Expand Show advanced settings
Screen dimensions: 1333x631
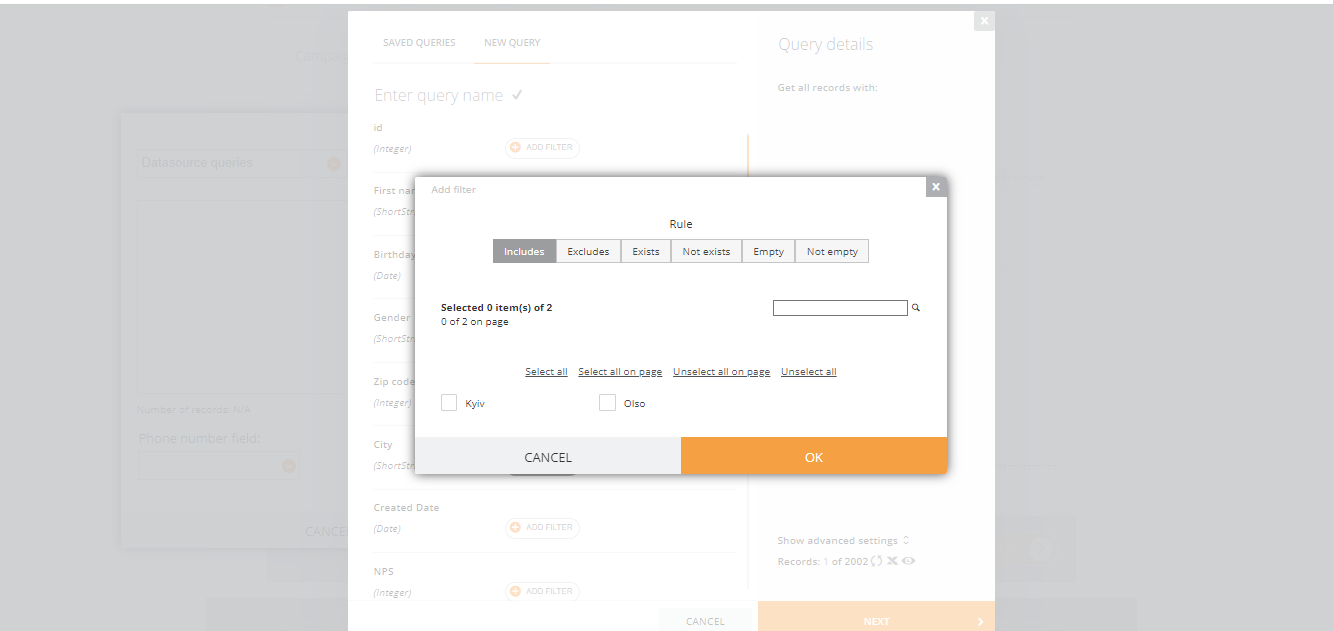(x=843, y=540)
